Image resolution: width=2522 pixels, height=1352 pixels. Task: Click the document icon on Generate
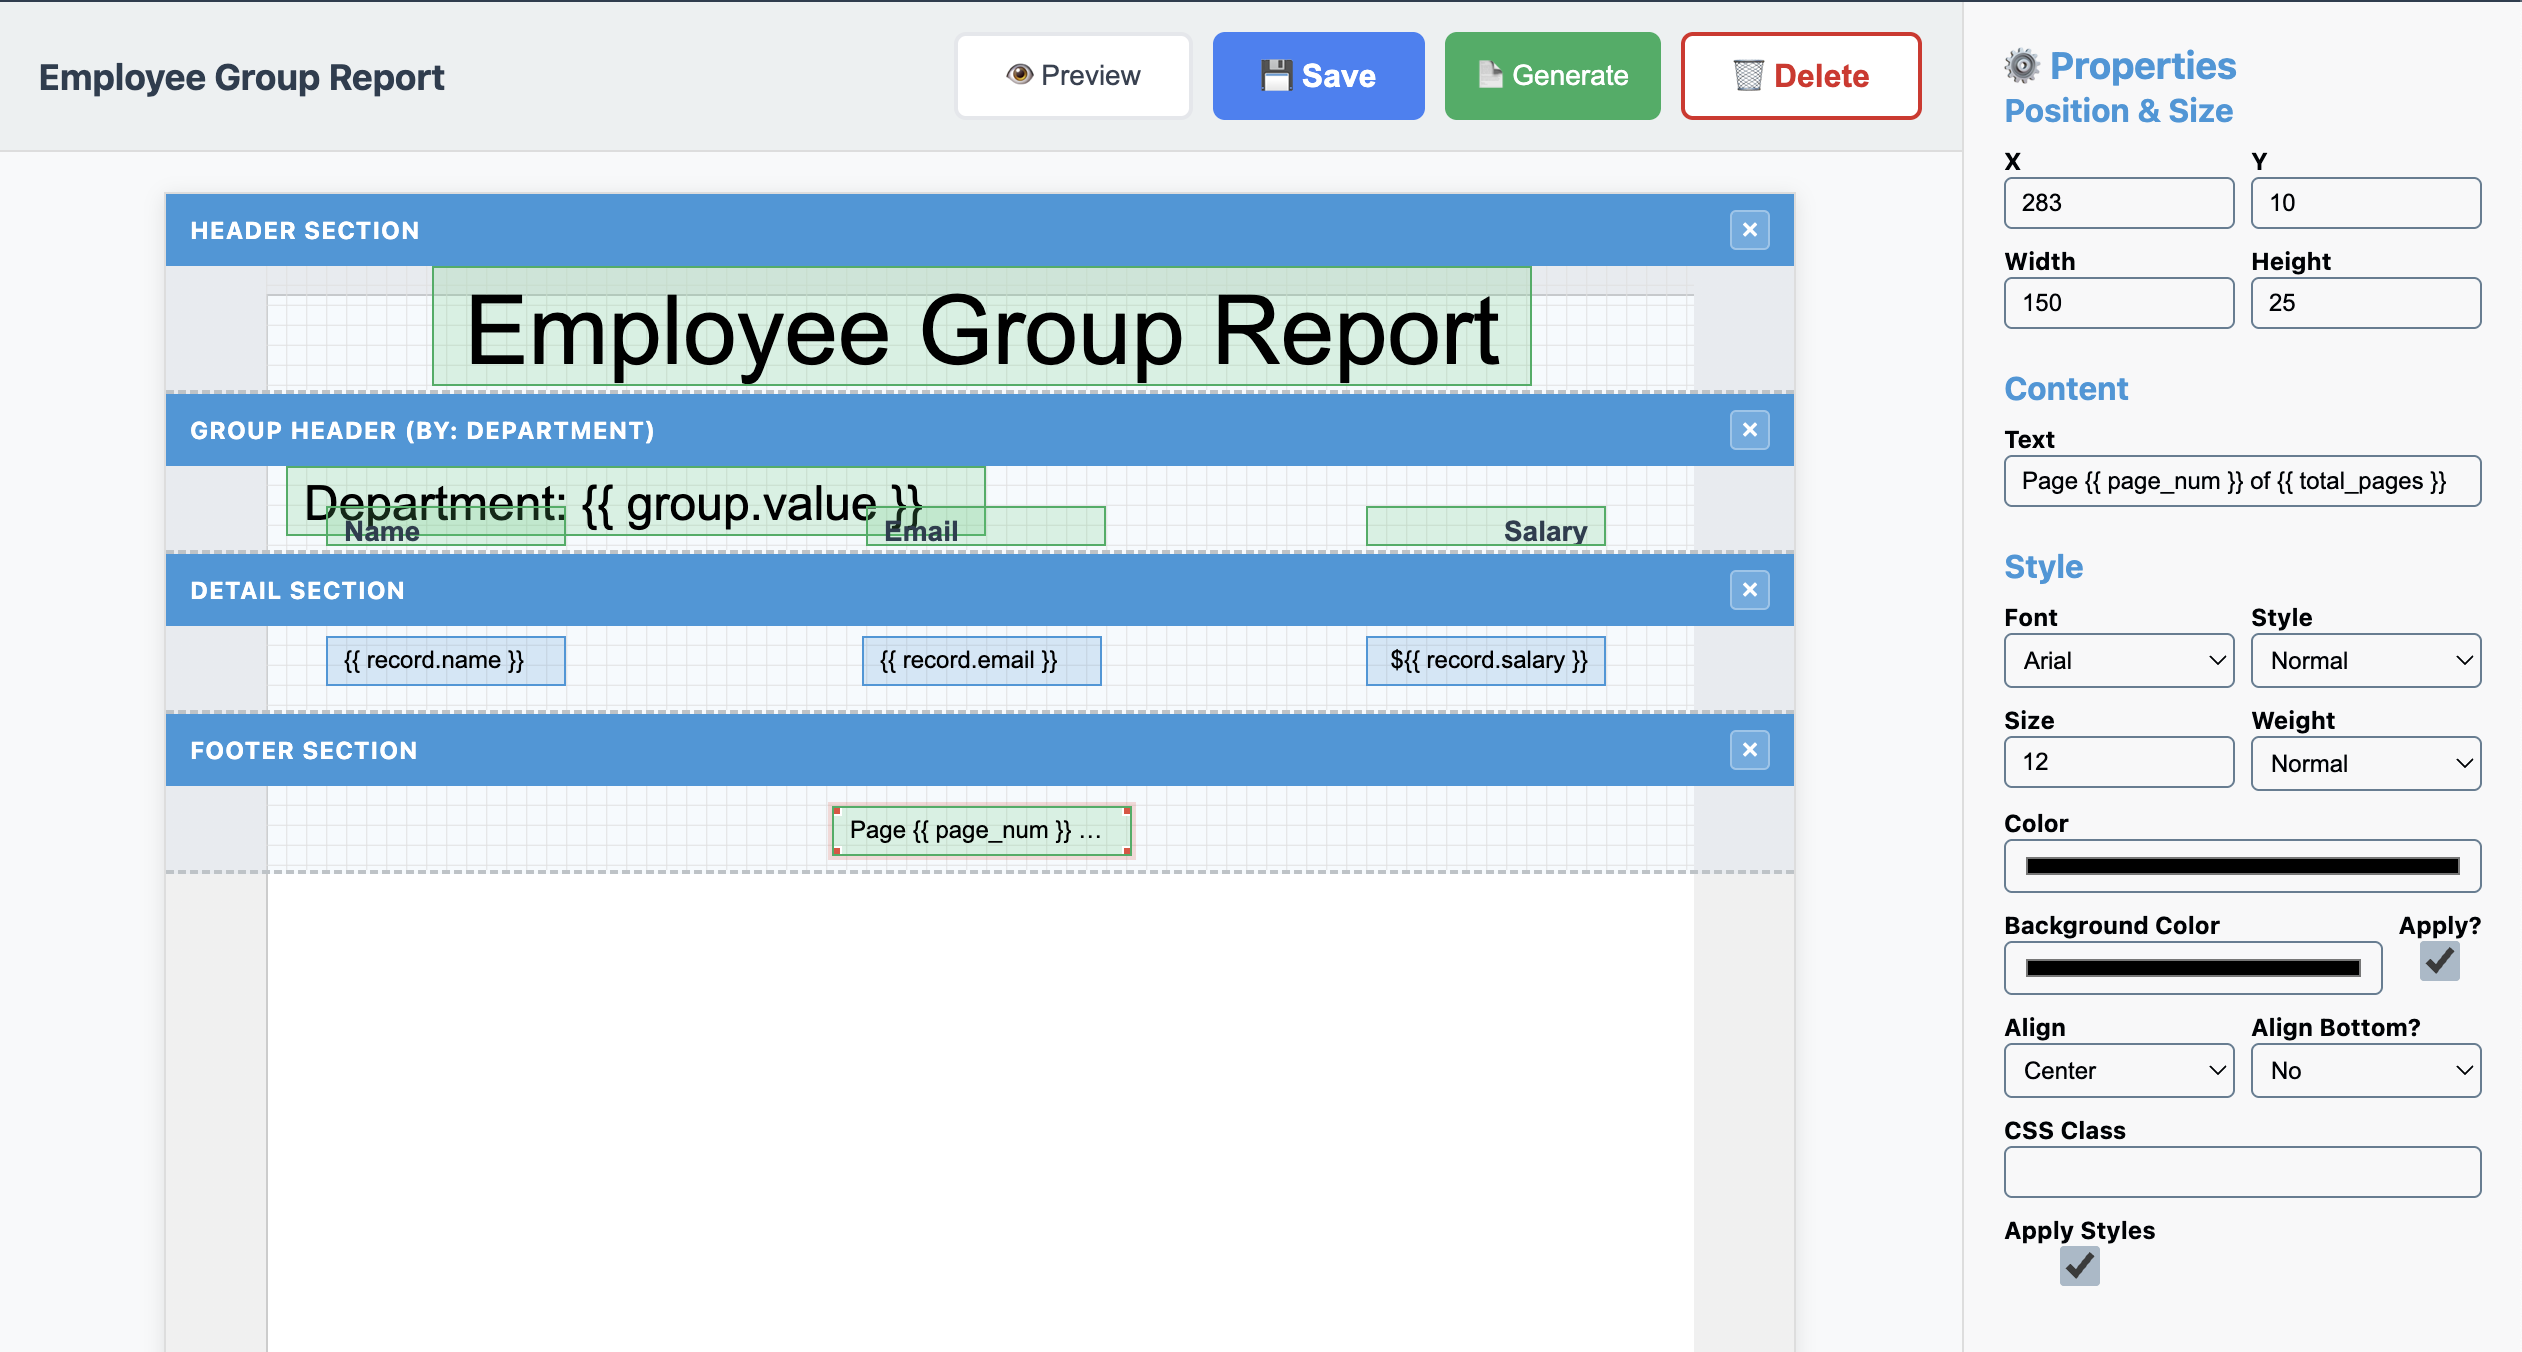pyautogui.click(x=1490, y=75)
